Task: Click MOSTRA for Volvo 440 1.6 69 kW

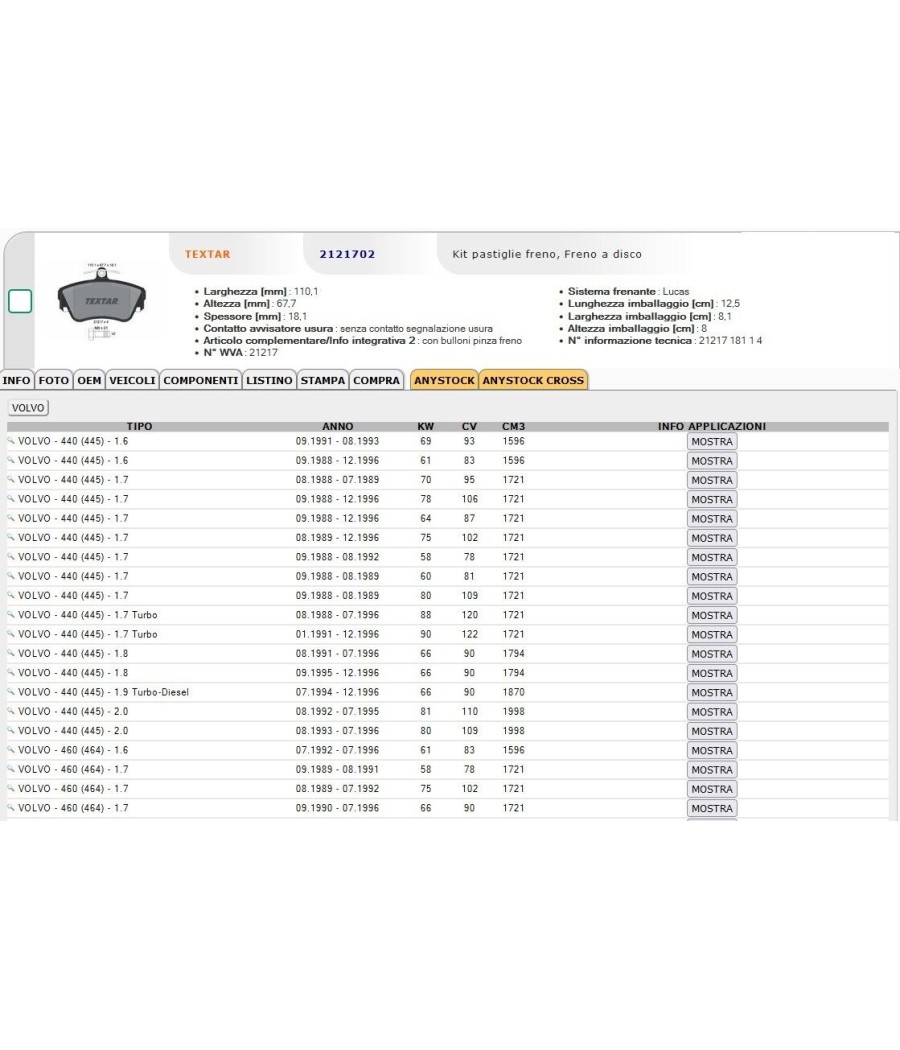Action: [712, 441]
